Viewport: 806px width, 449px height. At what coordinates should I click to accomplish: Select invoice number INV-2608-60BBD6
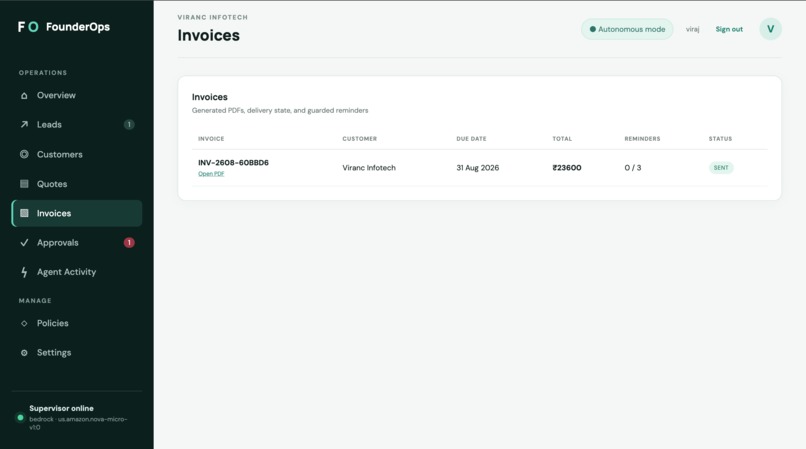233,163
